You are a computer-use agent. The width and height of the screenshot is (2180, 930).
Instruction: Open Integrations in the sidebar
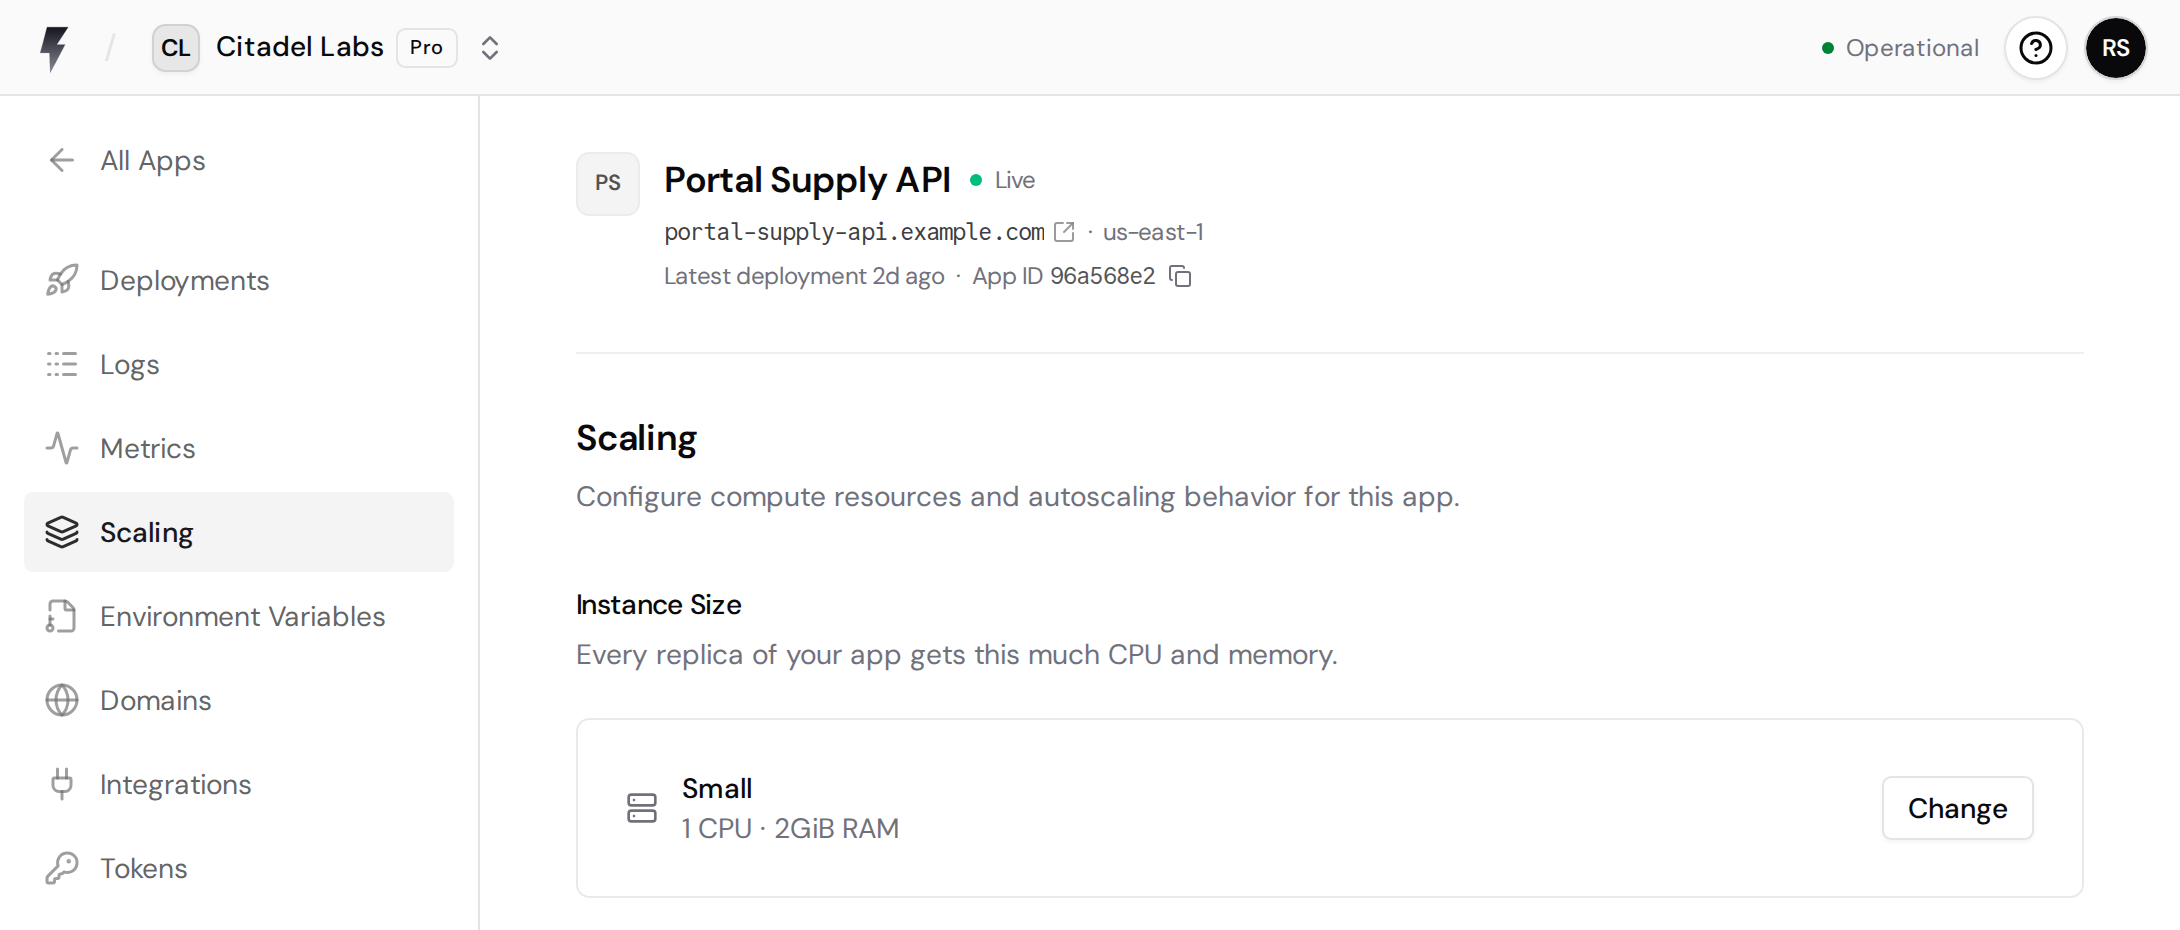click(239, 784)
